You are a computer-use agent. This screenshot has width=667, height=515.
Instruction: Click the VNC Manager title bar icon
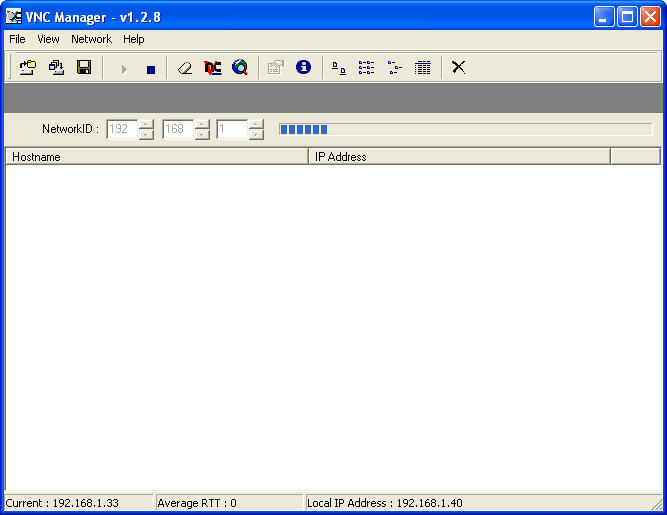click(14, 17)
